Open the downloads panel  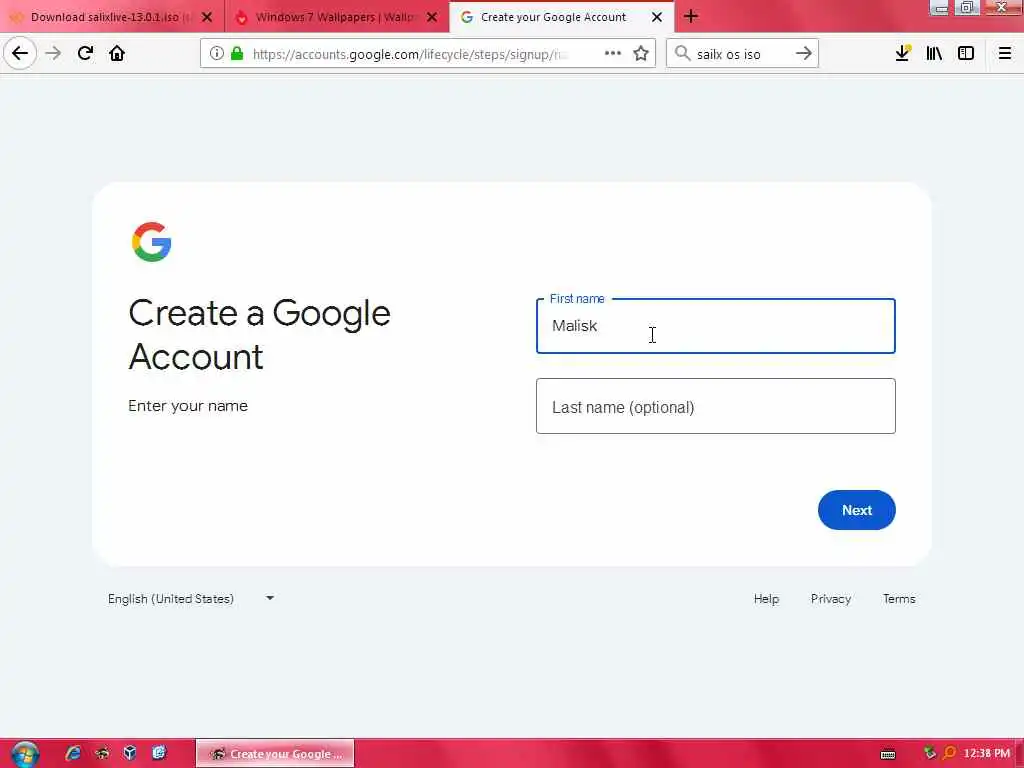click(x=903, y=53)
